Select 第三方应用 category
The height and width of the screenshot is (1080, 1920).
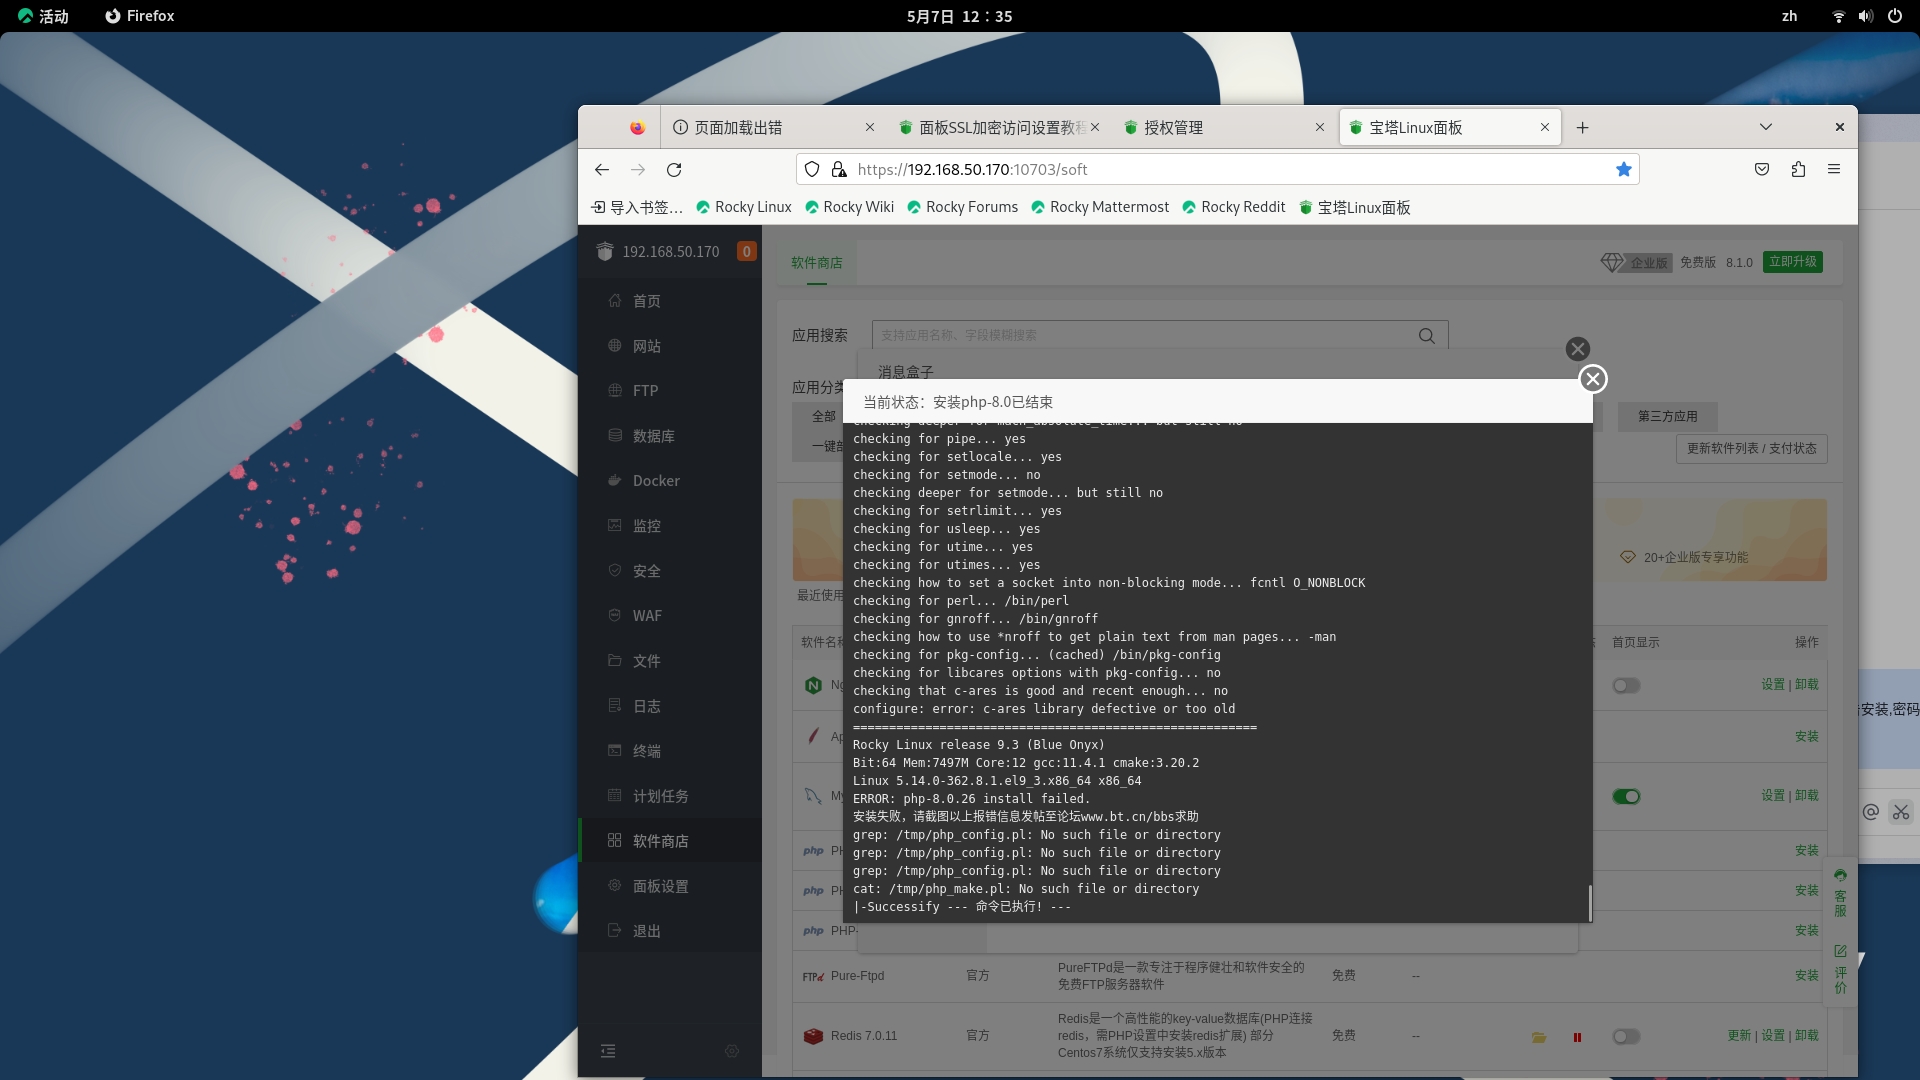[1668, 416]
